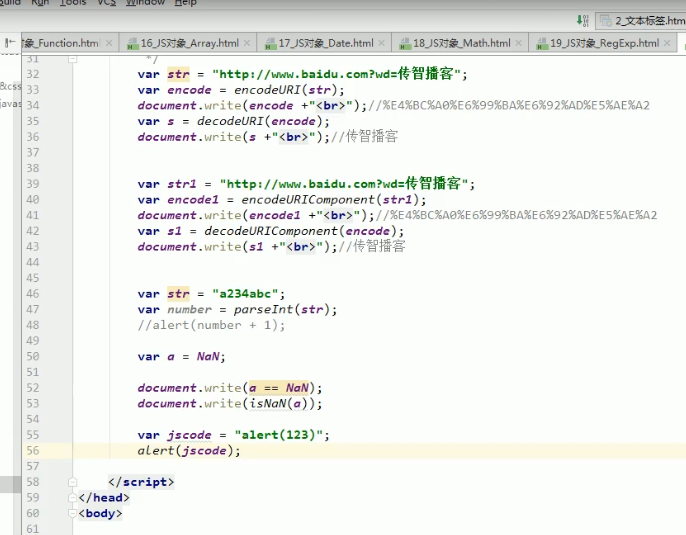Click the percent-encoded comment on line 41

pos(516,215)
